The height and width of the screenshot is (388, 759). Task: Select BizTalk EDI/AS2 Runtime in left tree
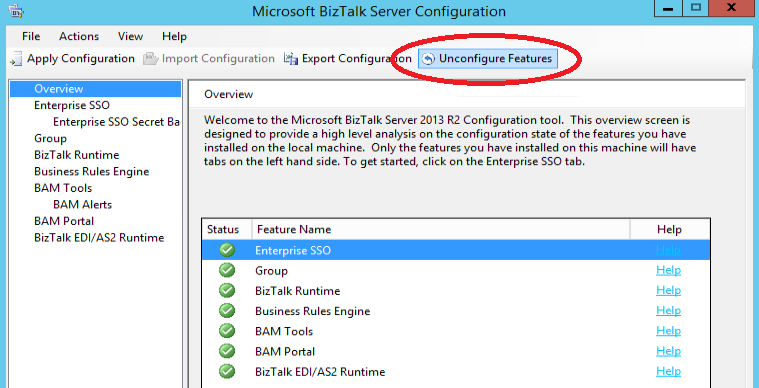click(x=99, y=238)
